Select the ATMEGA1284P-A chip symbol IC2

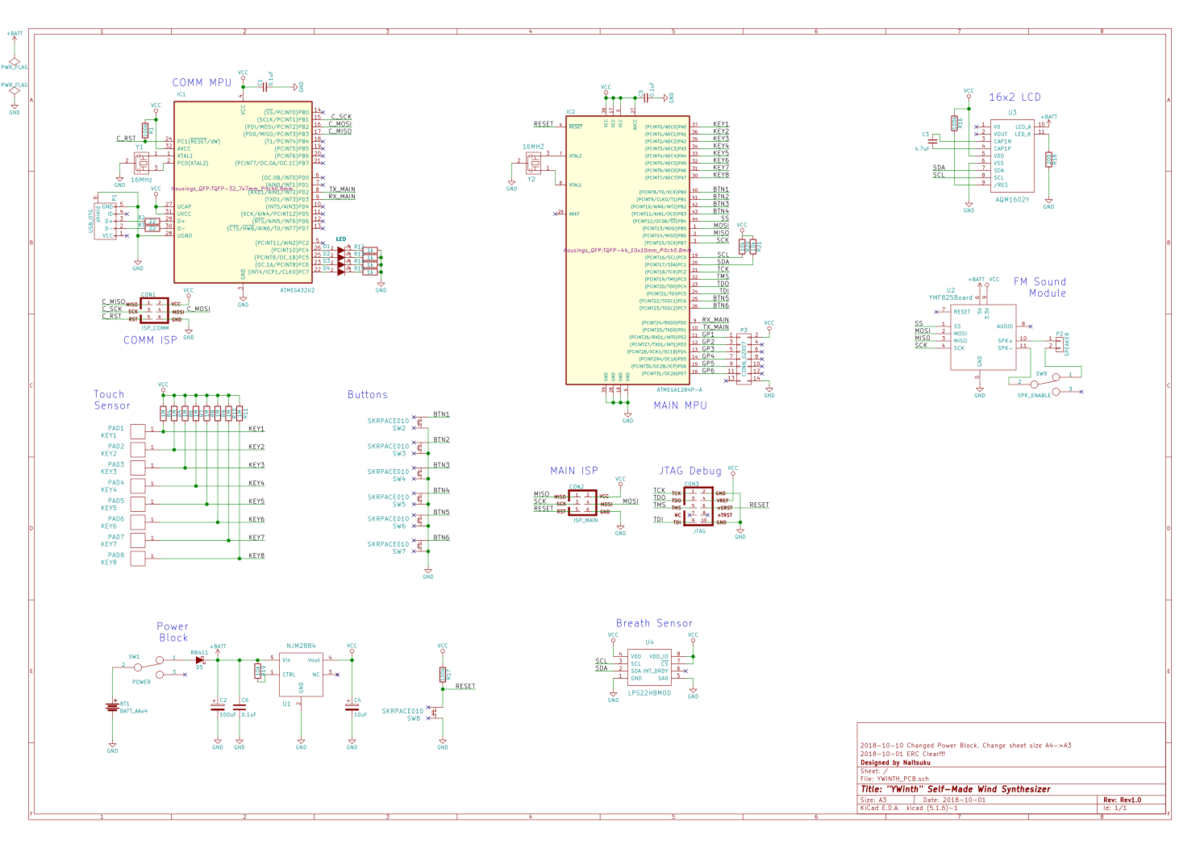[x=627, y=250]
